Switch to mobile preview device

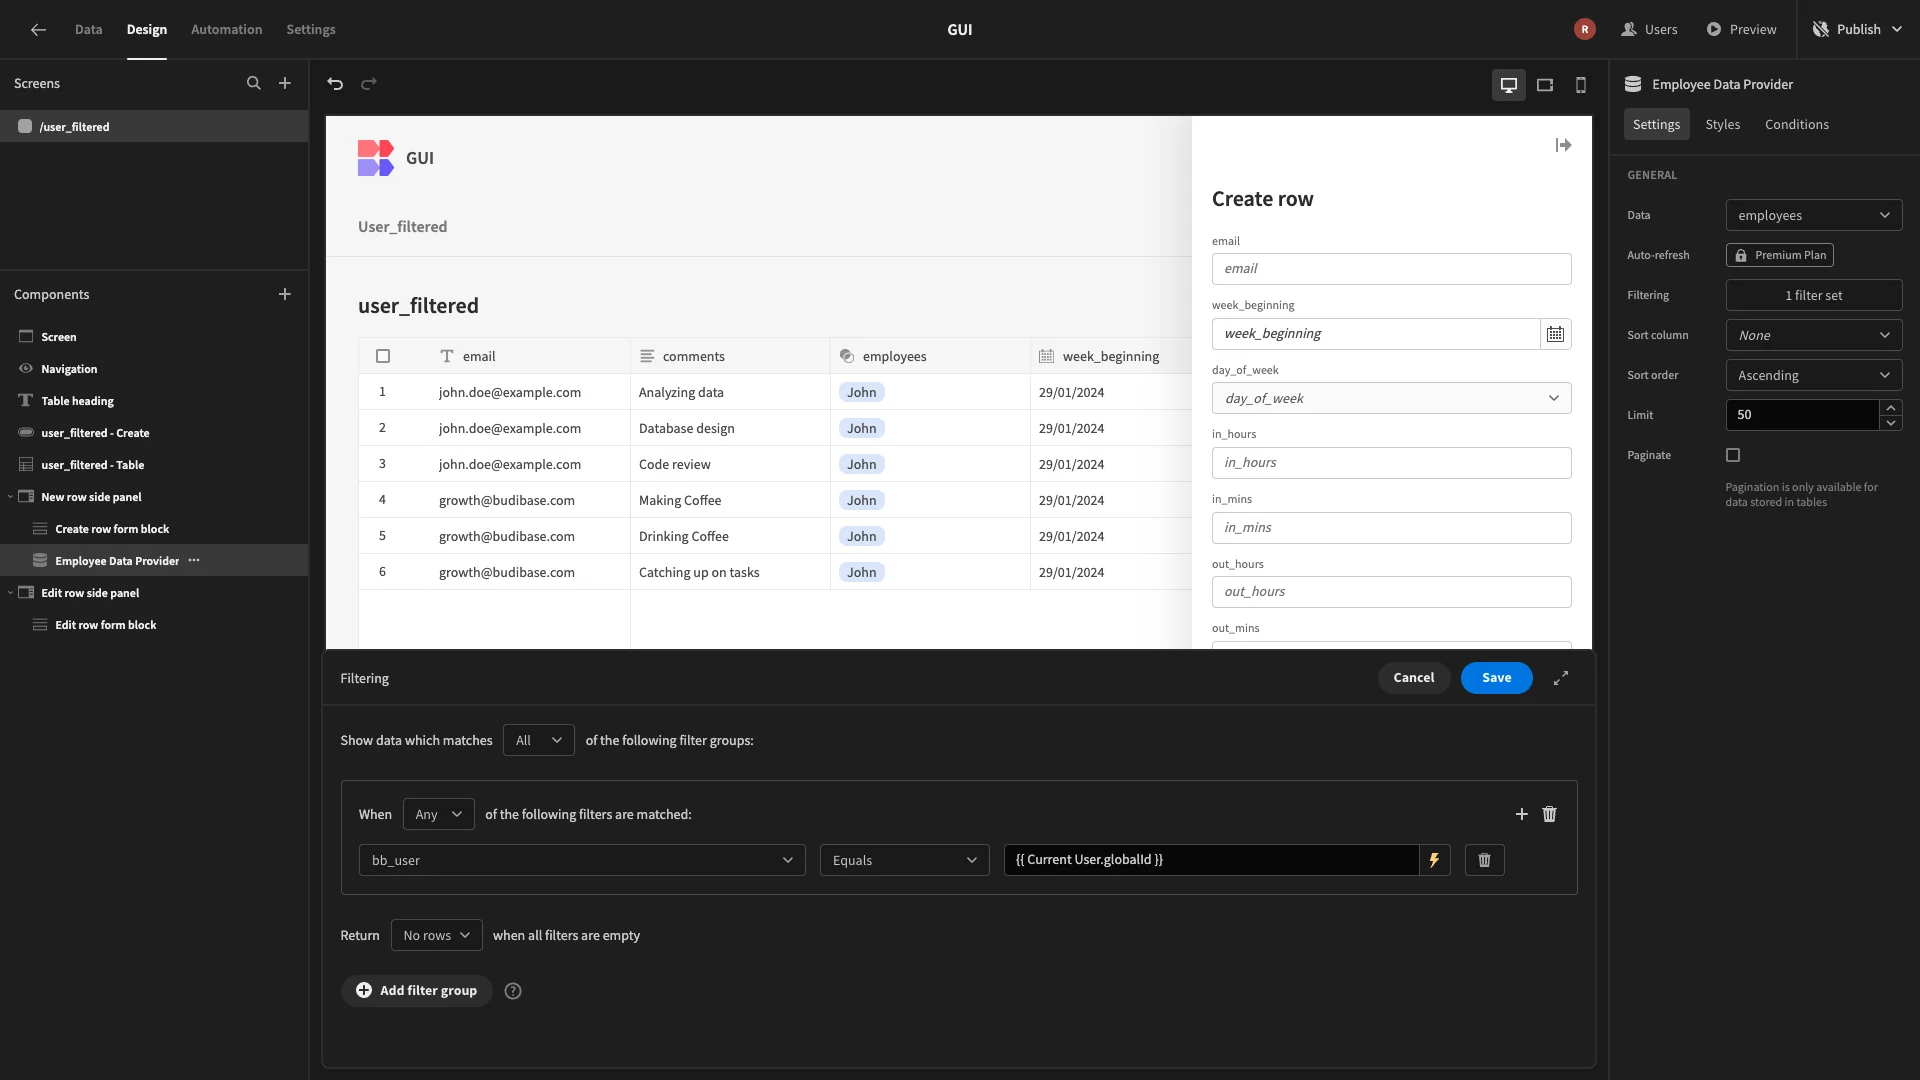[1581, 85]
